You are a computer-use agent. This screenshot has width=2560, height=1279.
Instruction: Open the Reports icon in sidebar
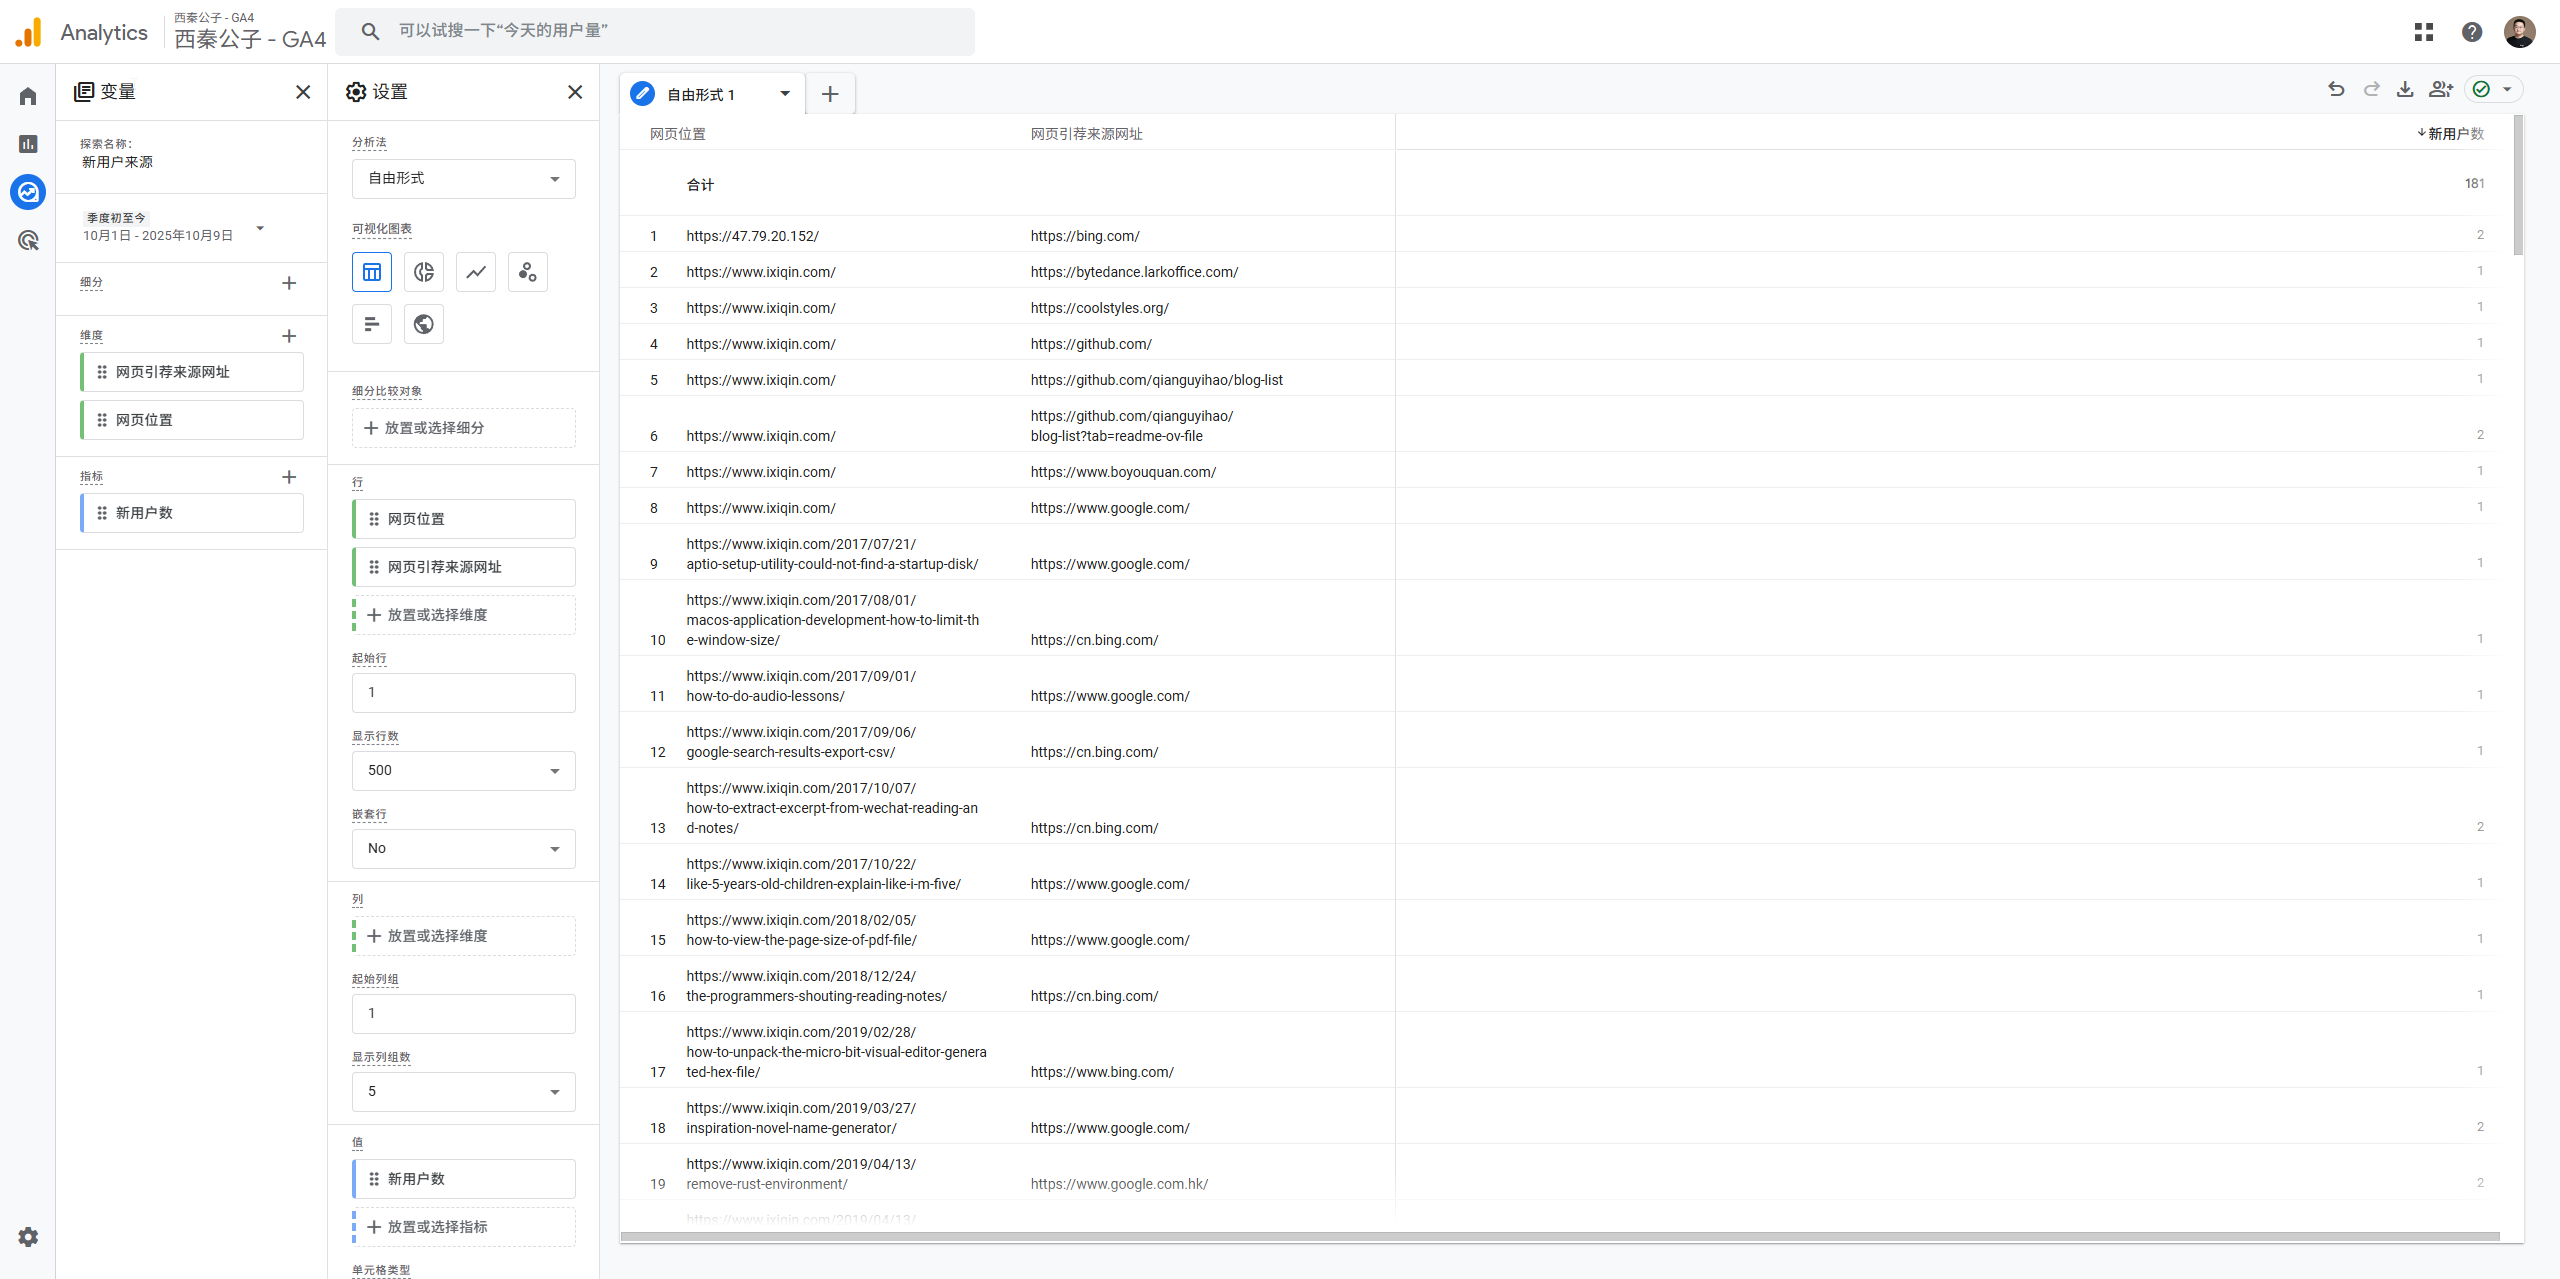click(28, 144)
